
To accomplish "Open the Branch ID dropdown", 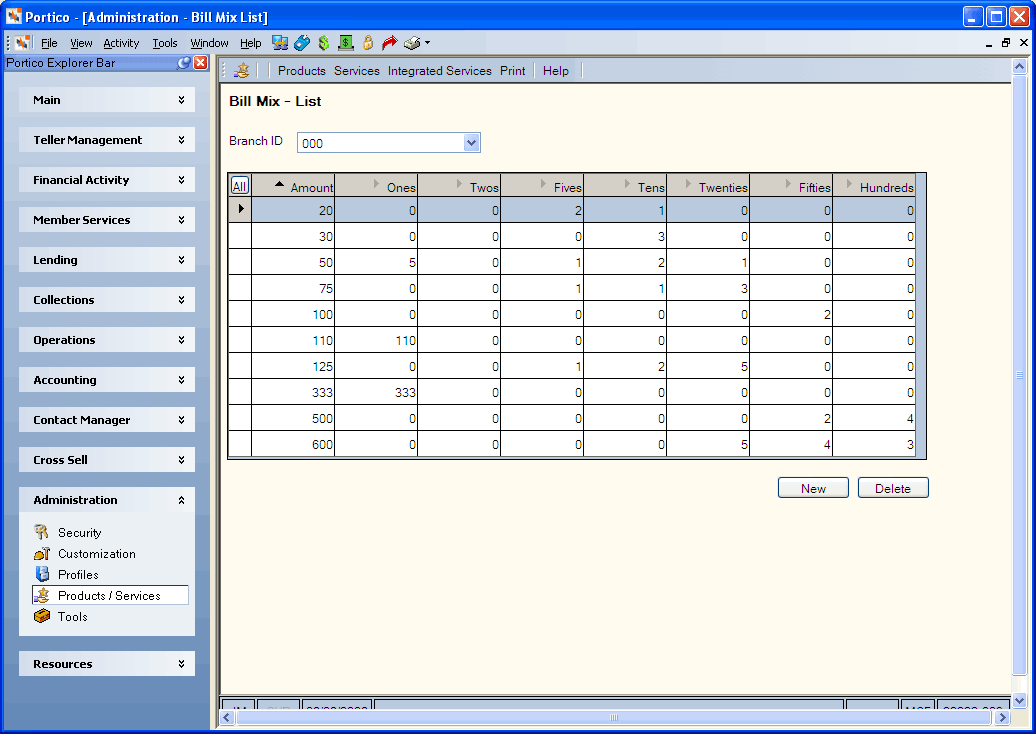I will (x=471, y=143).
